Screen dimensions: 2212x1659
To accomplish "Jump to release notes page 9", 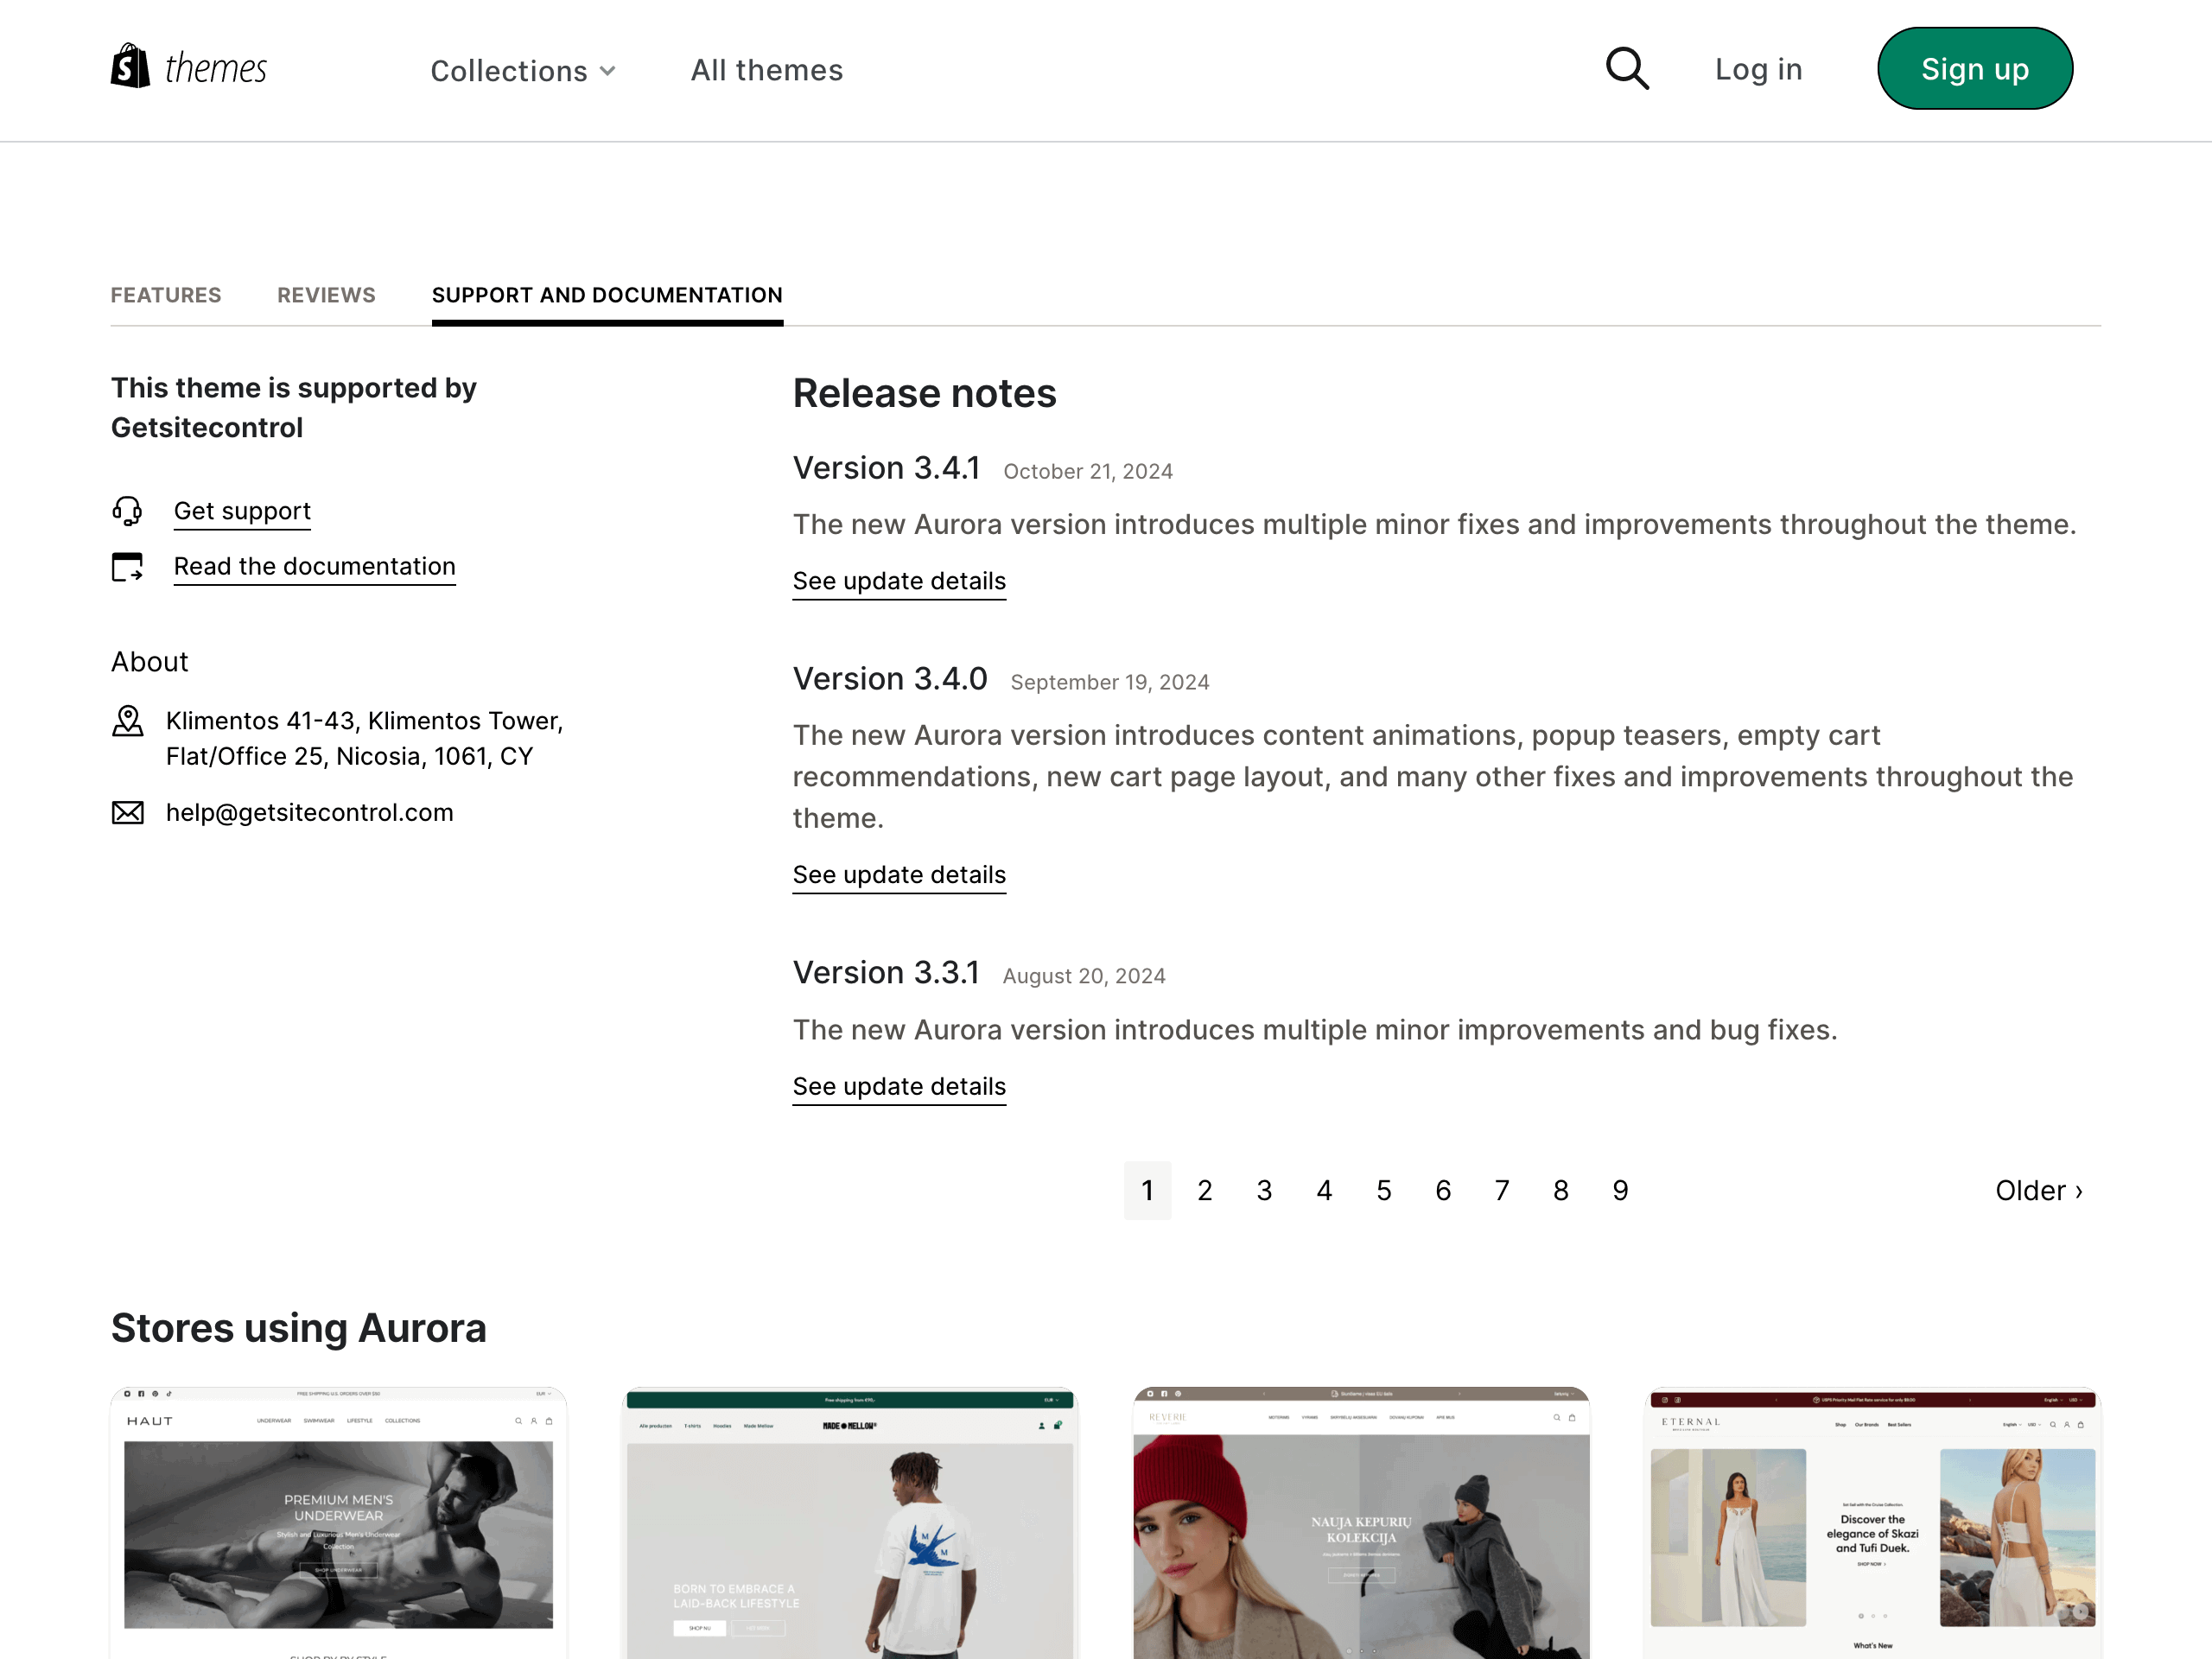I will (x=1620, y=1190).
